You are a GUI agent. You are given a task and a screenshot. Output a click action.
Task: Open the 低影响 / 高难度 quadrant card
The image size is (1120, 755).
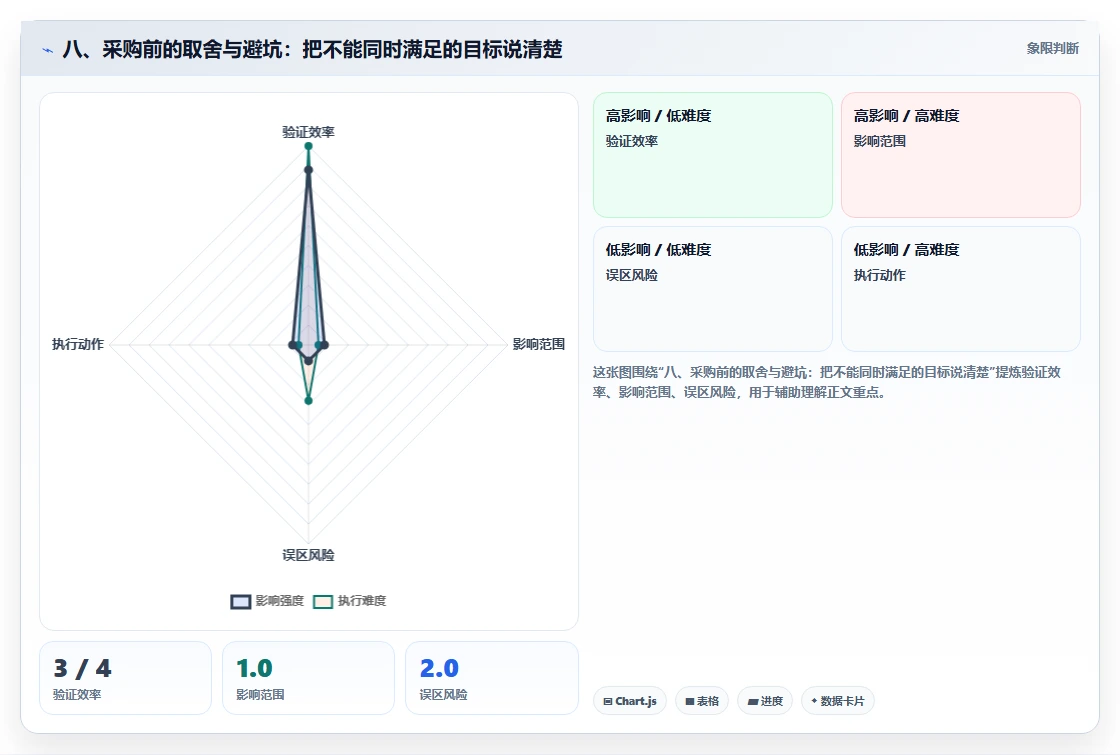(961, 289)
